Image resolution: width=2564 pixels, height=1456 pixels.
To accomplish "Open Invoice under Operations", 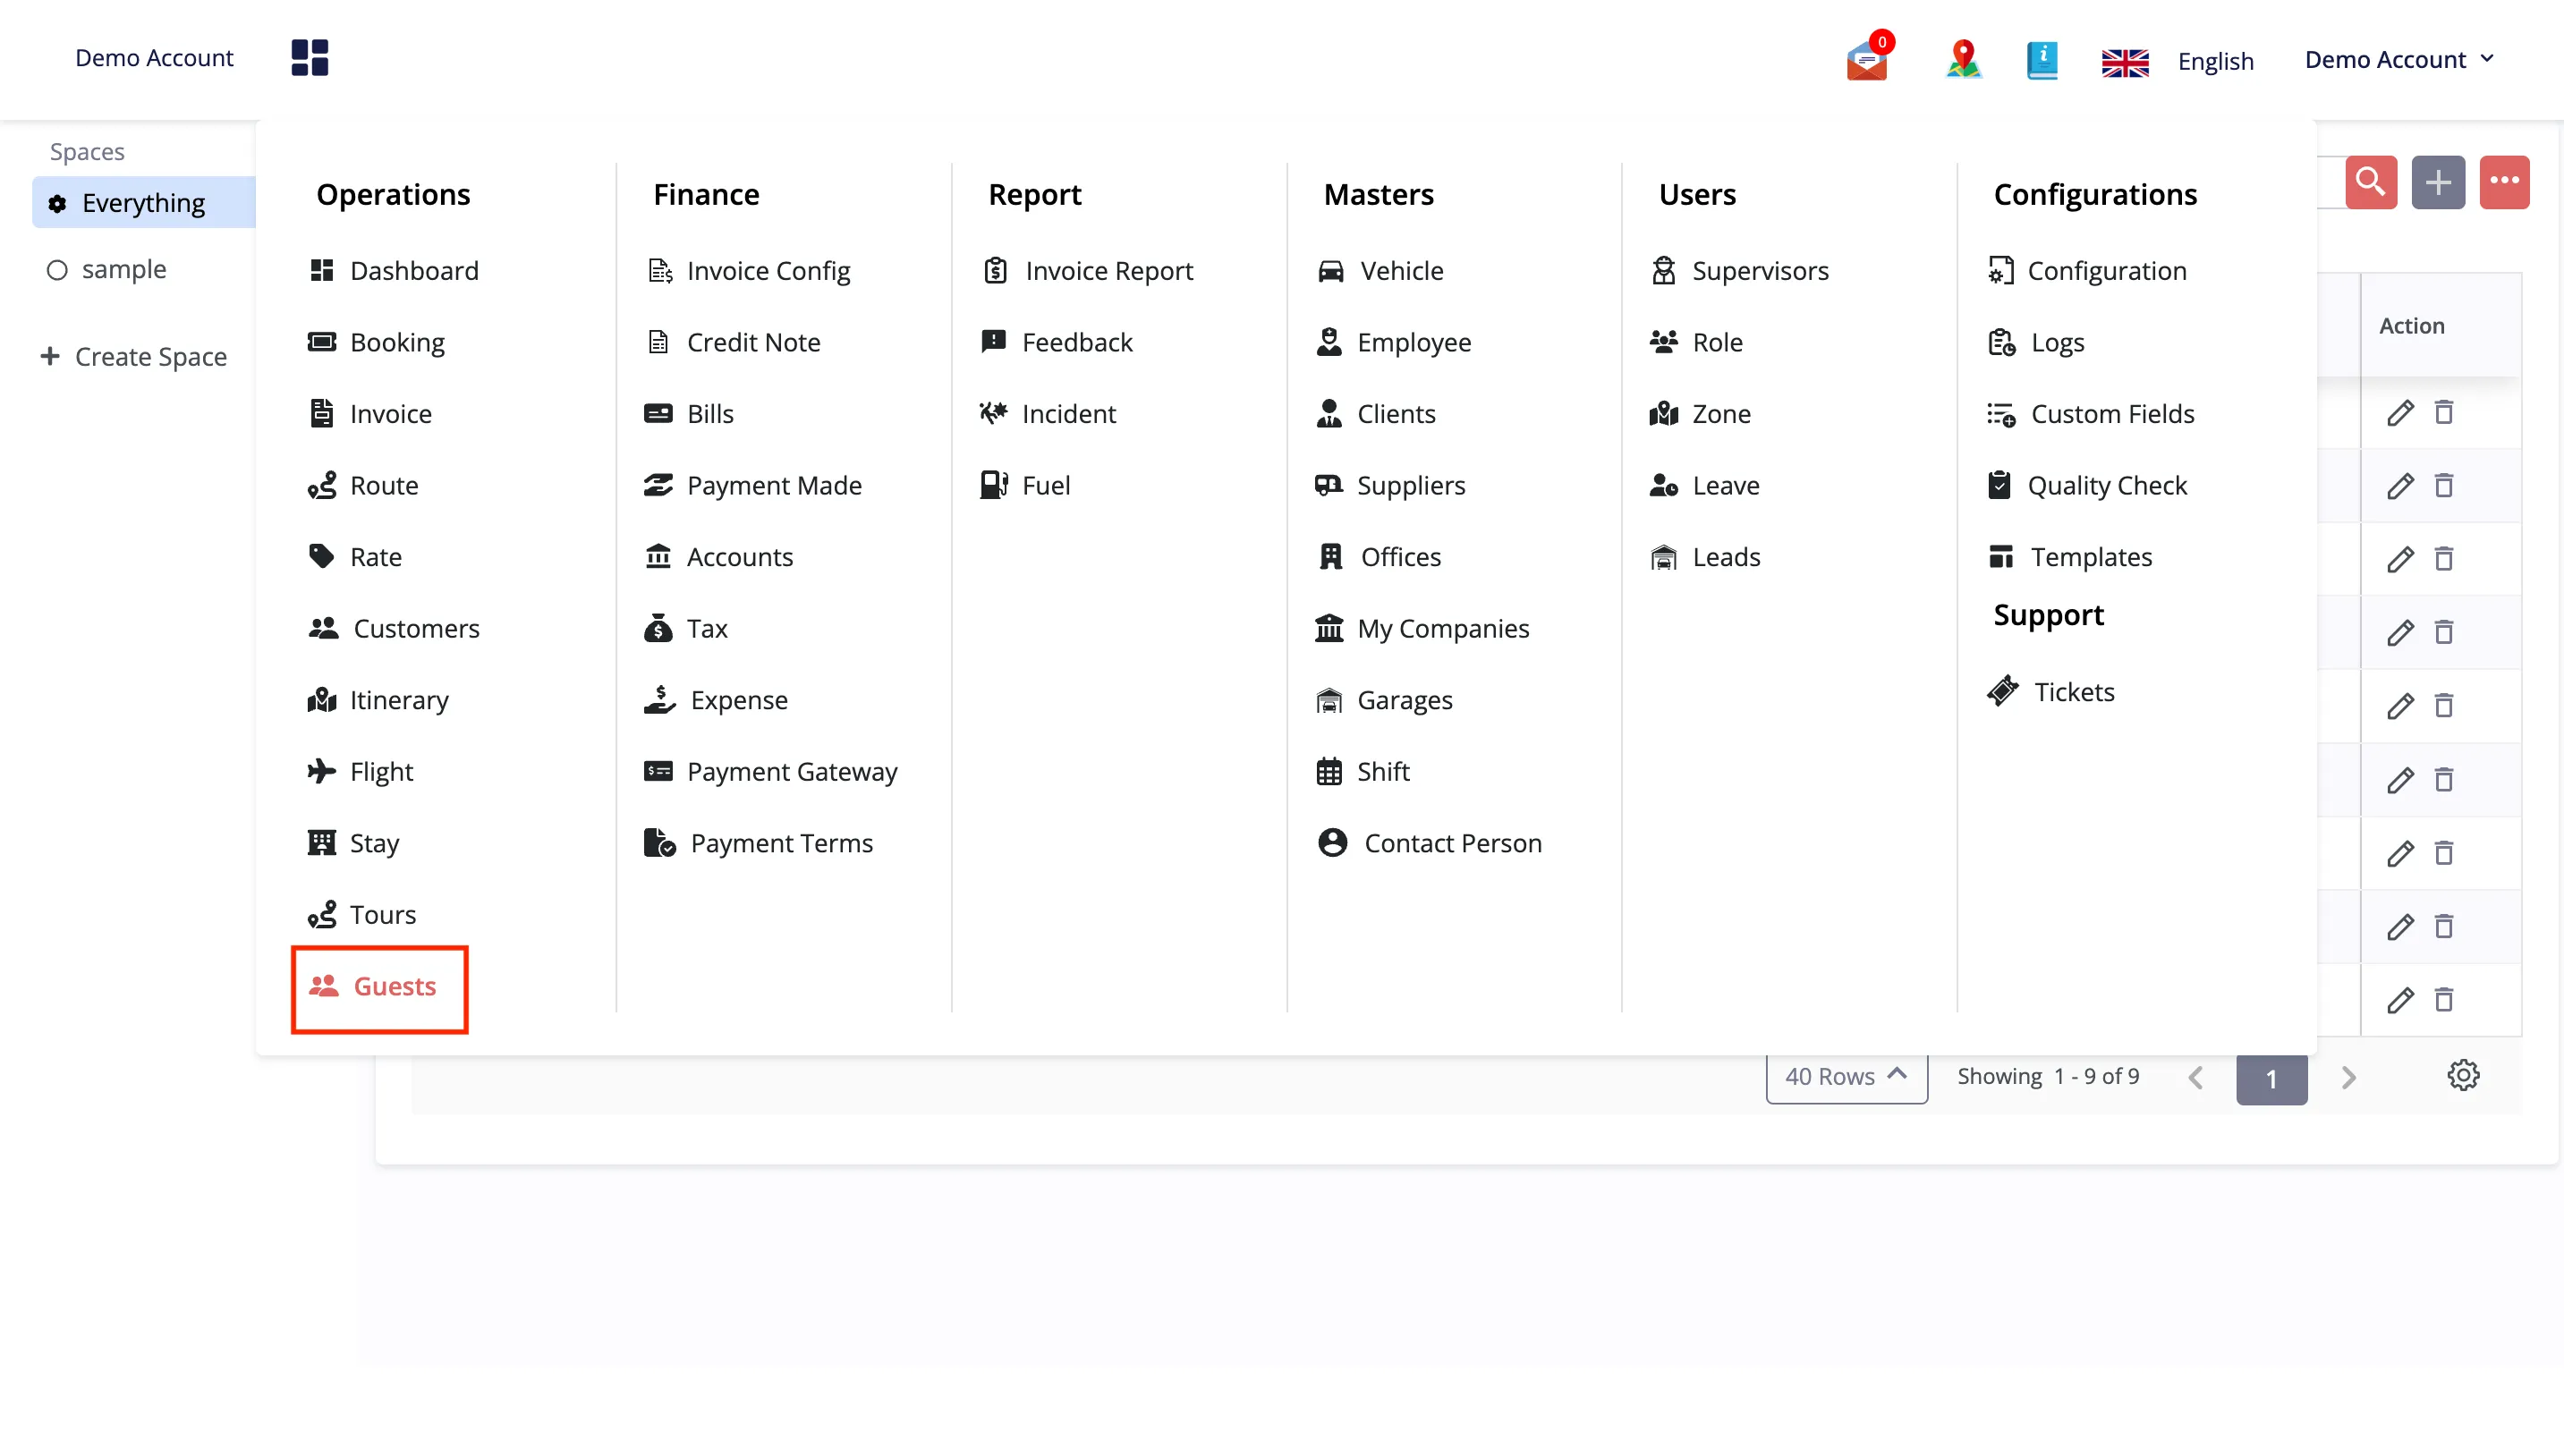I will 370,414.
